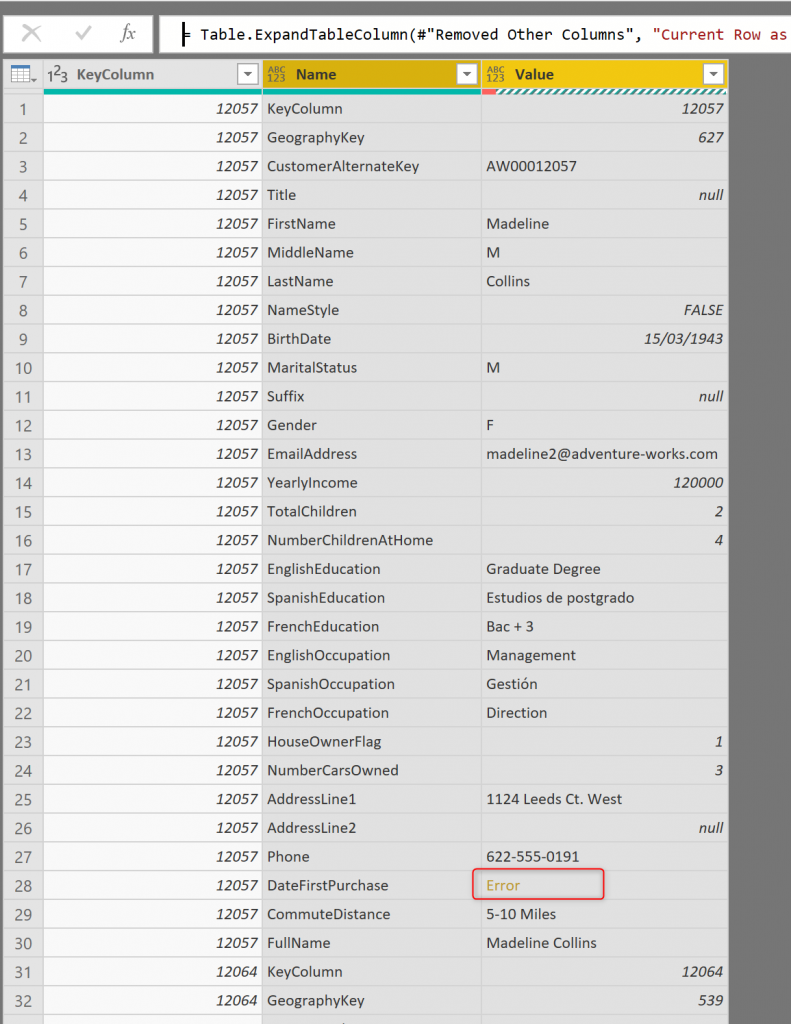Click the Value column ABC123 type icon
The width and height of the screenshot is (791, 1024).
pyautogui.click(x=496, y=75)
